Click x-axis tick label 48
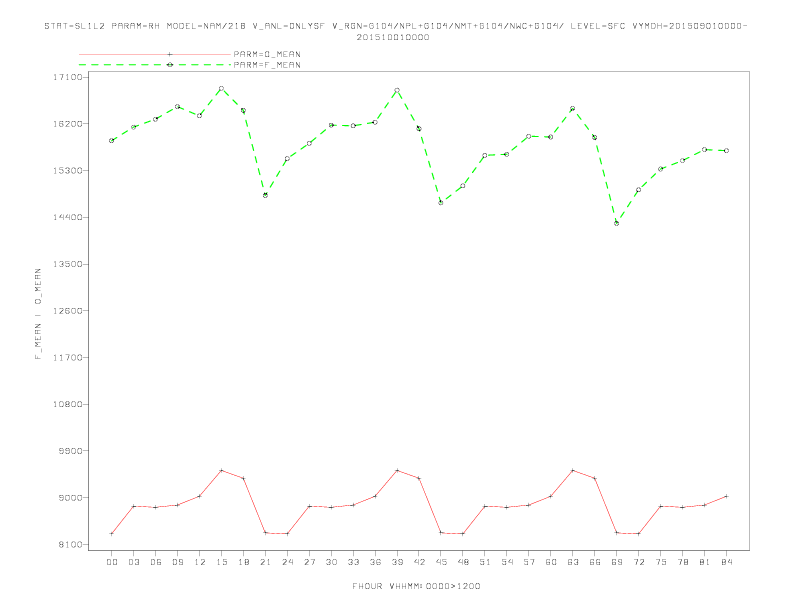The width and height of the screenshot is (792, 612). point(463,562)
